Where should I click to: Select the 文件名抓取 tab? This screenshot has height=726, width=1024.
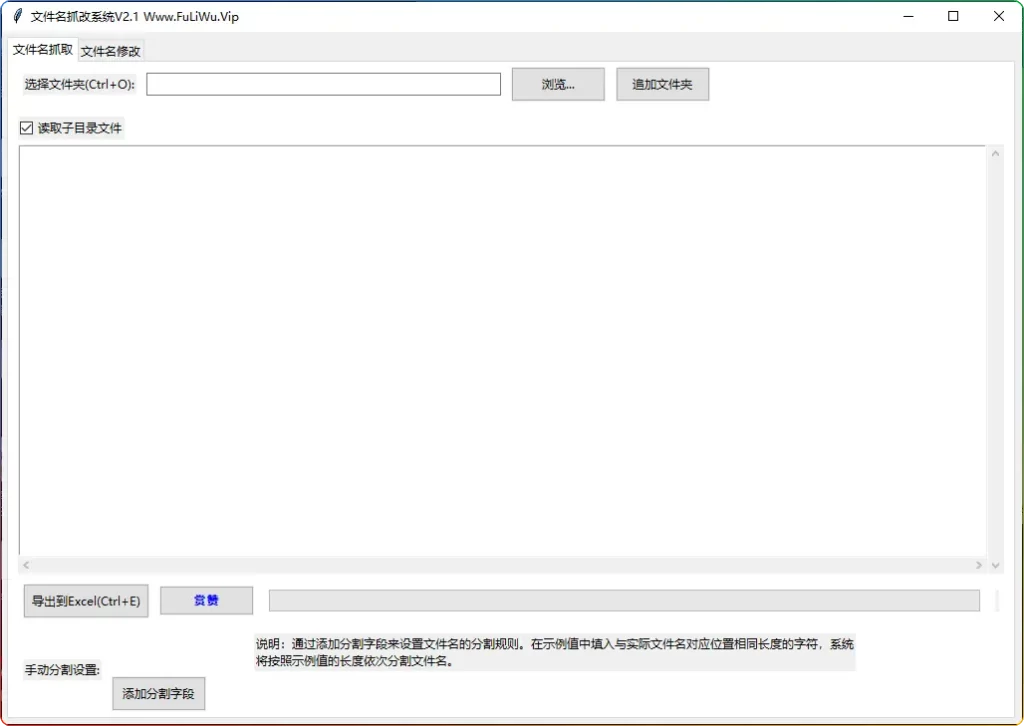[42, 49]
